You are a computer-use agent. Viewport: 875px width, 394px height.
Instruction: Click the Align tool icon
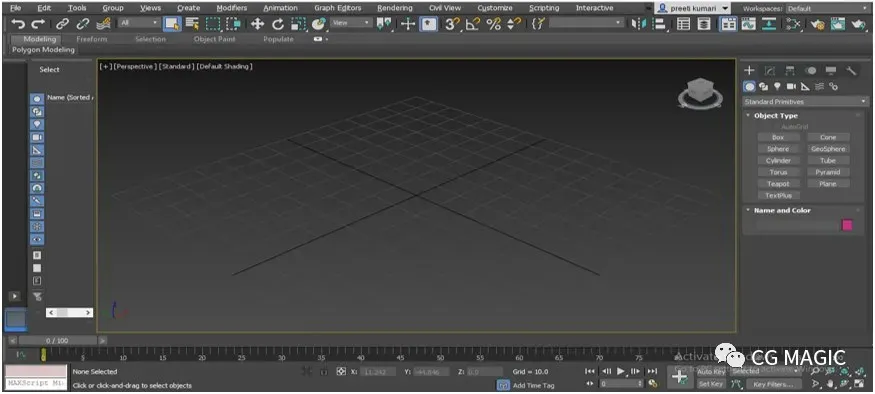(660, 24)
